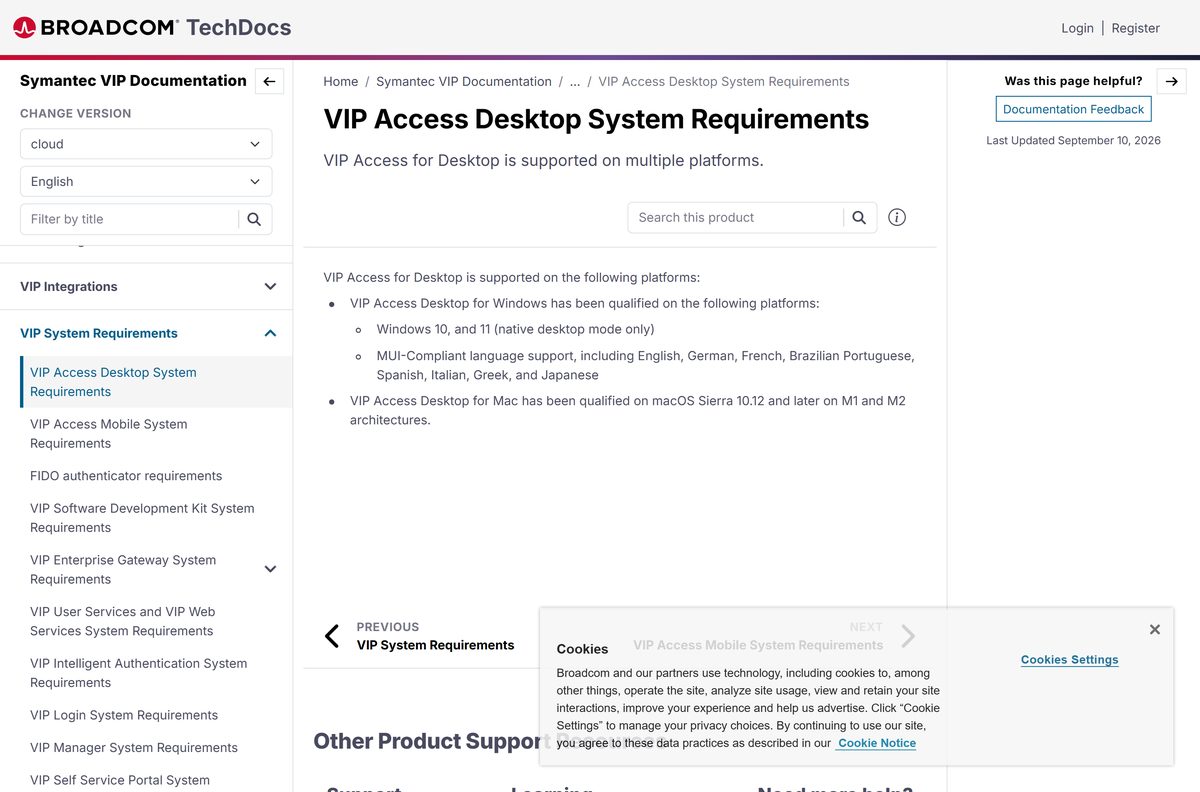Screen dimensions: 1200x792
Task: Click the Windows 10, and 11 bullet text
Action: click(515, 329)
